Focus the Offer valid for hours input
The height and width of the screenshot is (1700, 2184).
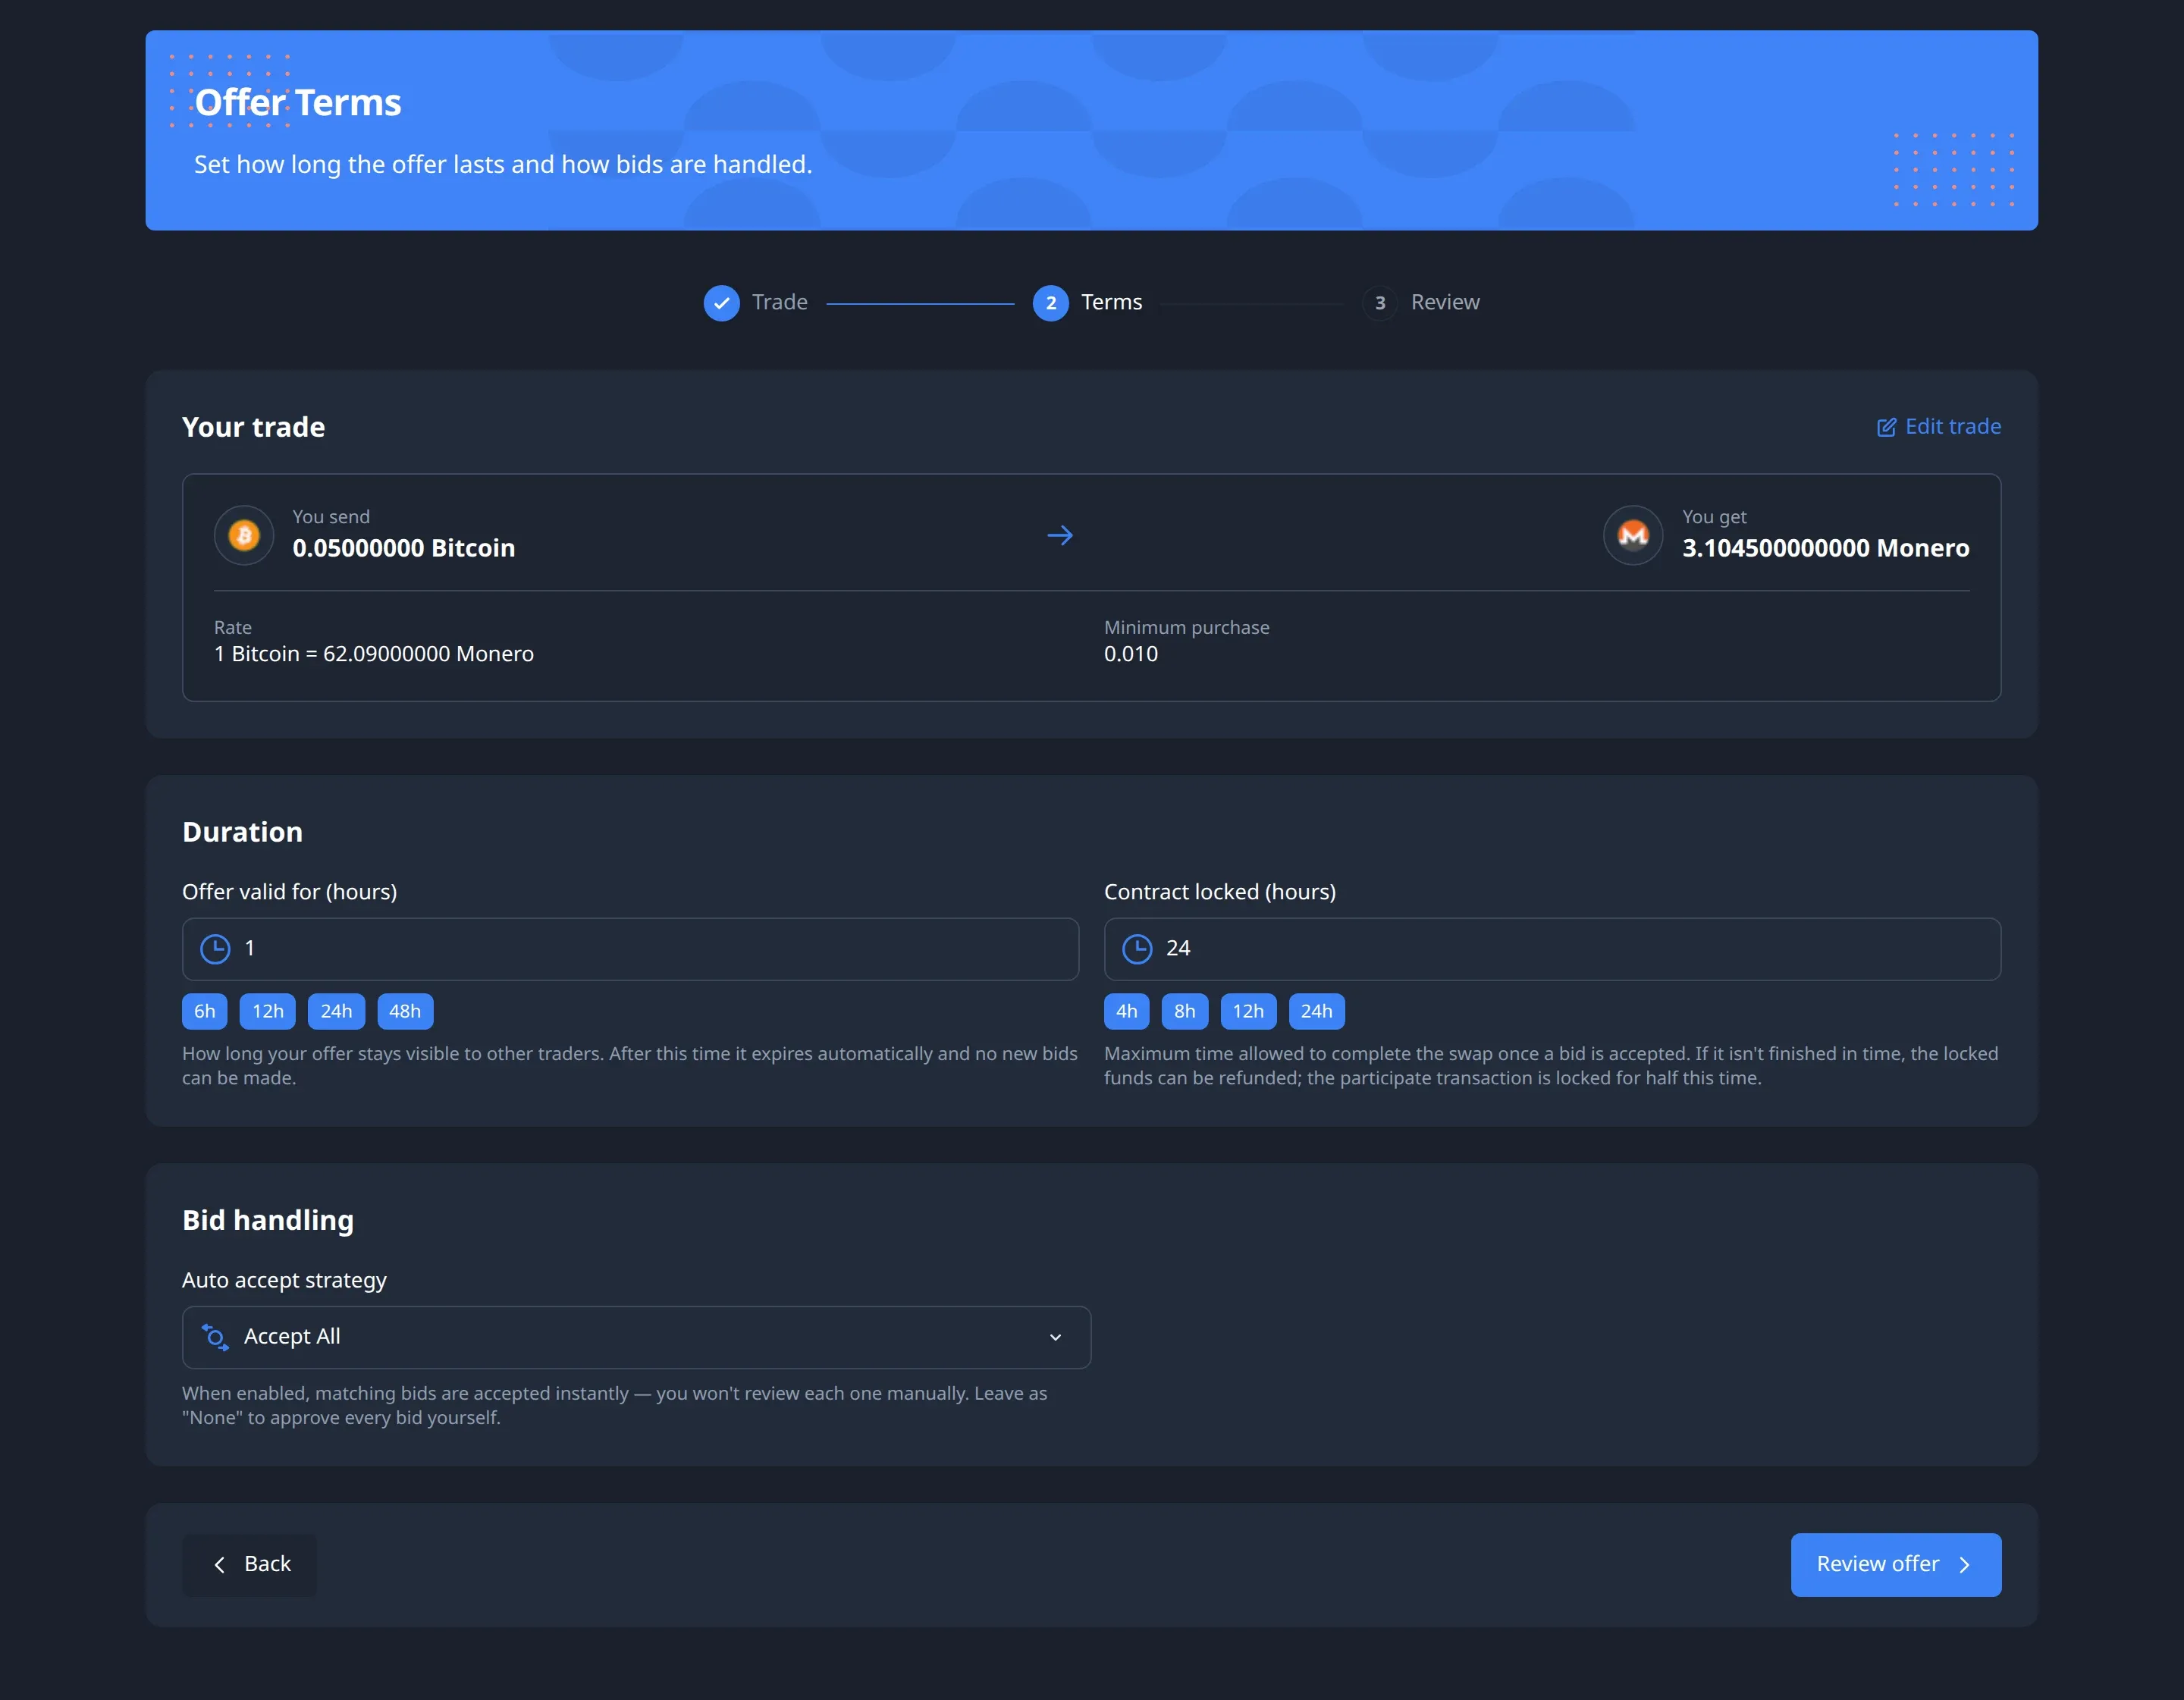(x=630, y=949)
